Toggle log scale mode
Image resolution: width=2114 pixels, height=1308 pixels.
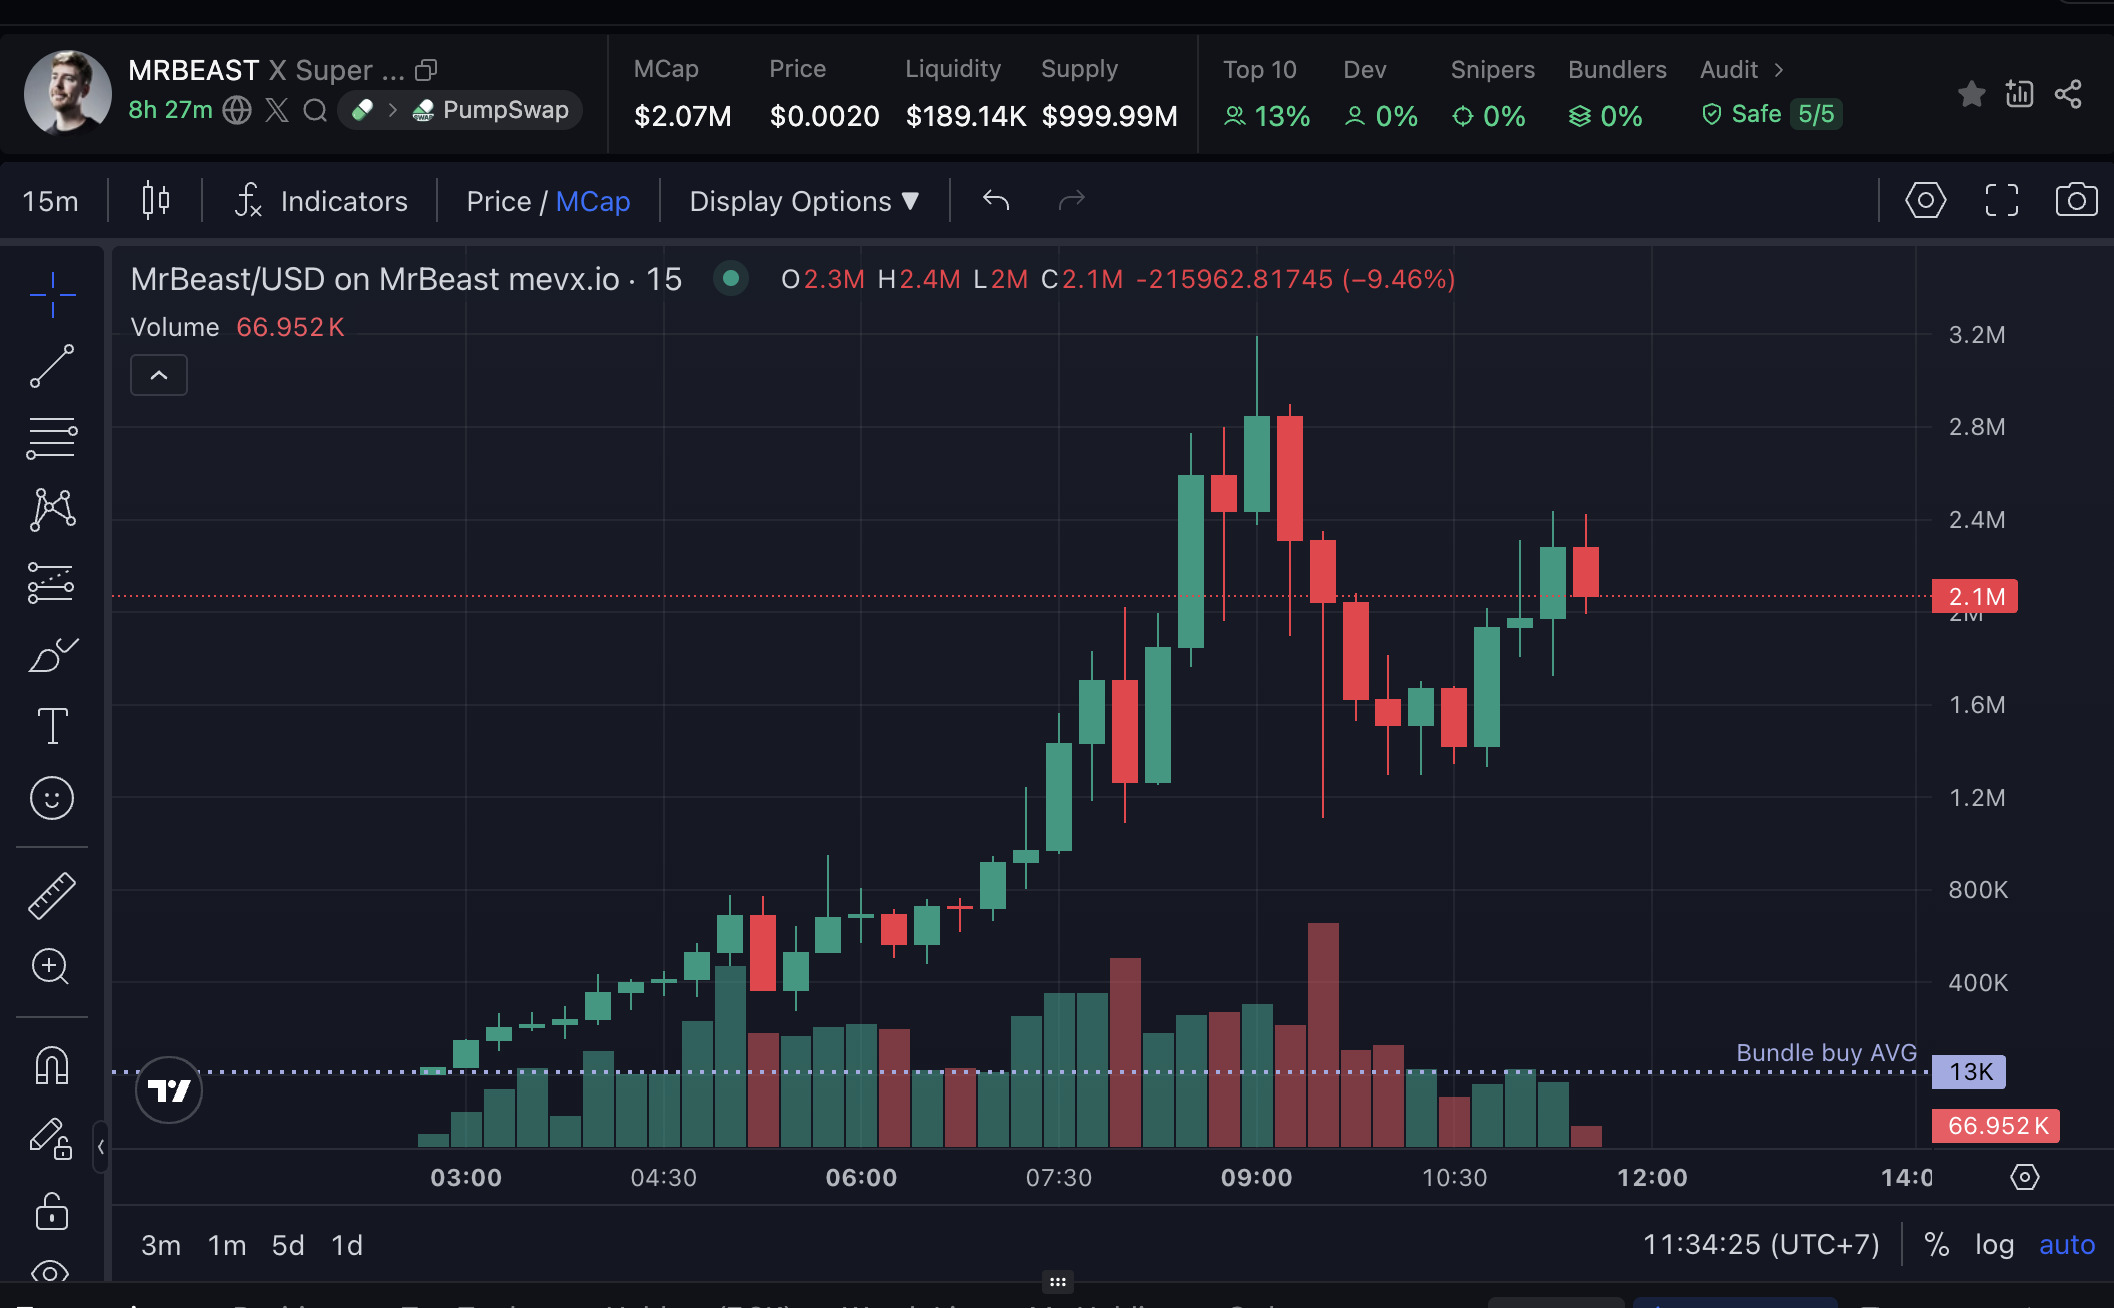pos(1994,1245)
